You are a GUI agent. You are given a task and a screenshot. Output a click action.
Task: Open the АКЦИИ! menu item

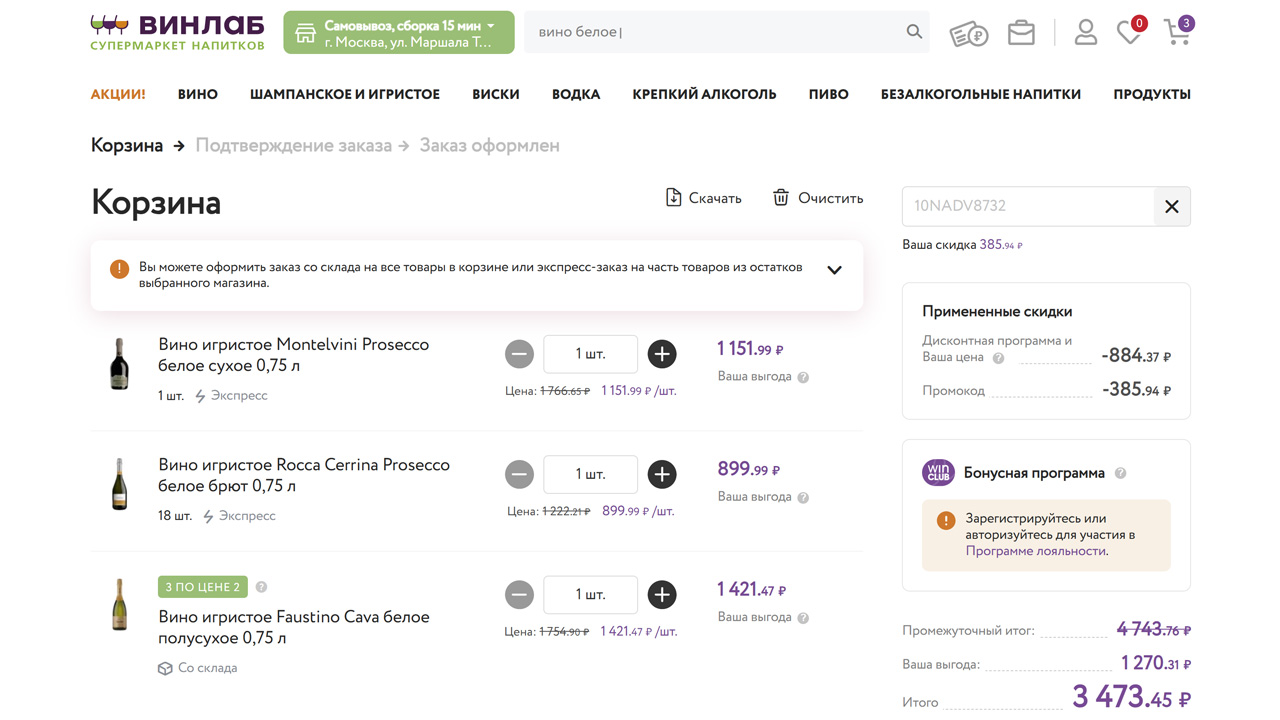point(118,94)
